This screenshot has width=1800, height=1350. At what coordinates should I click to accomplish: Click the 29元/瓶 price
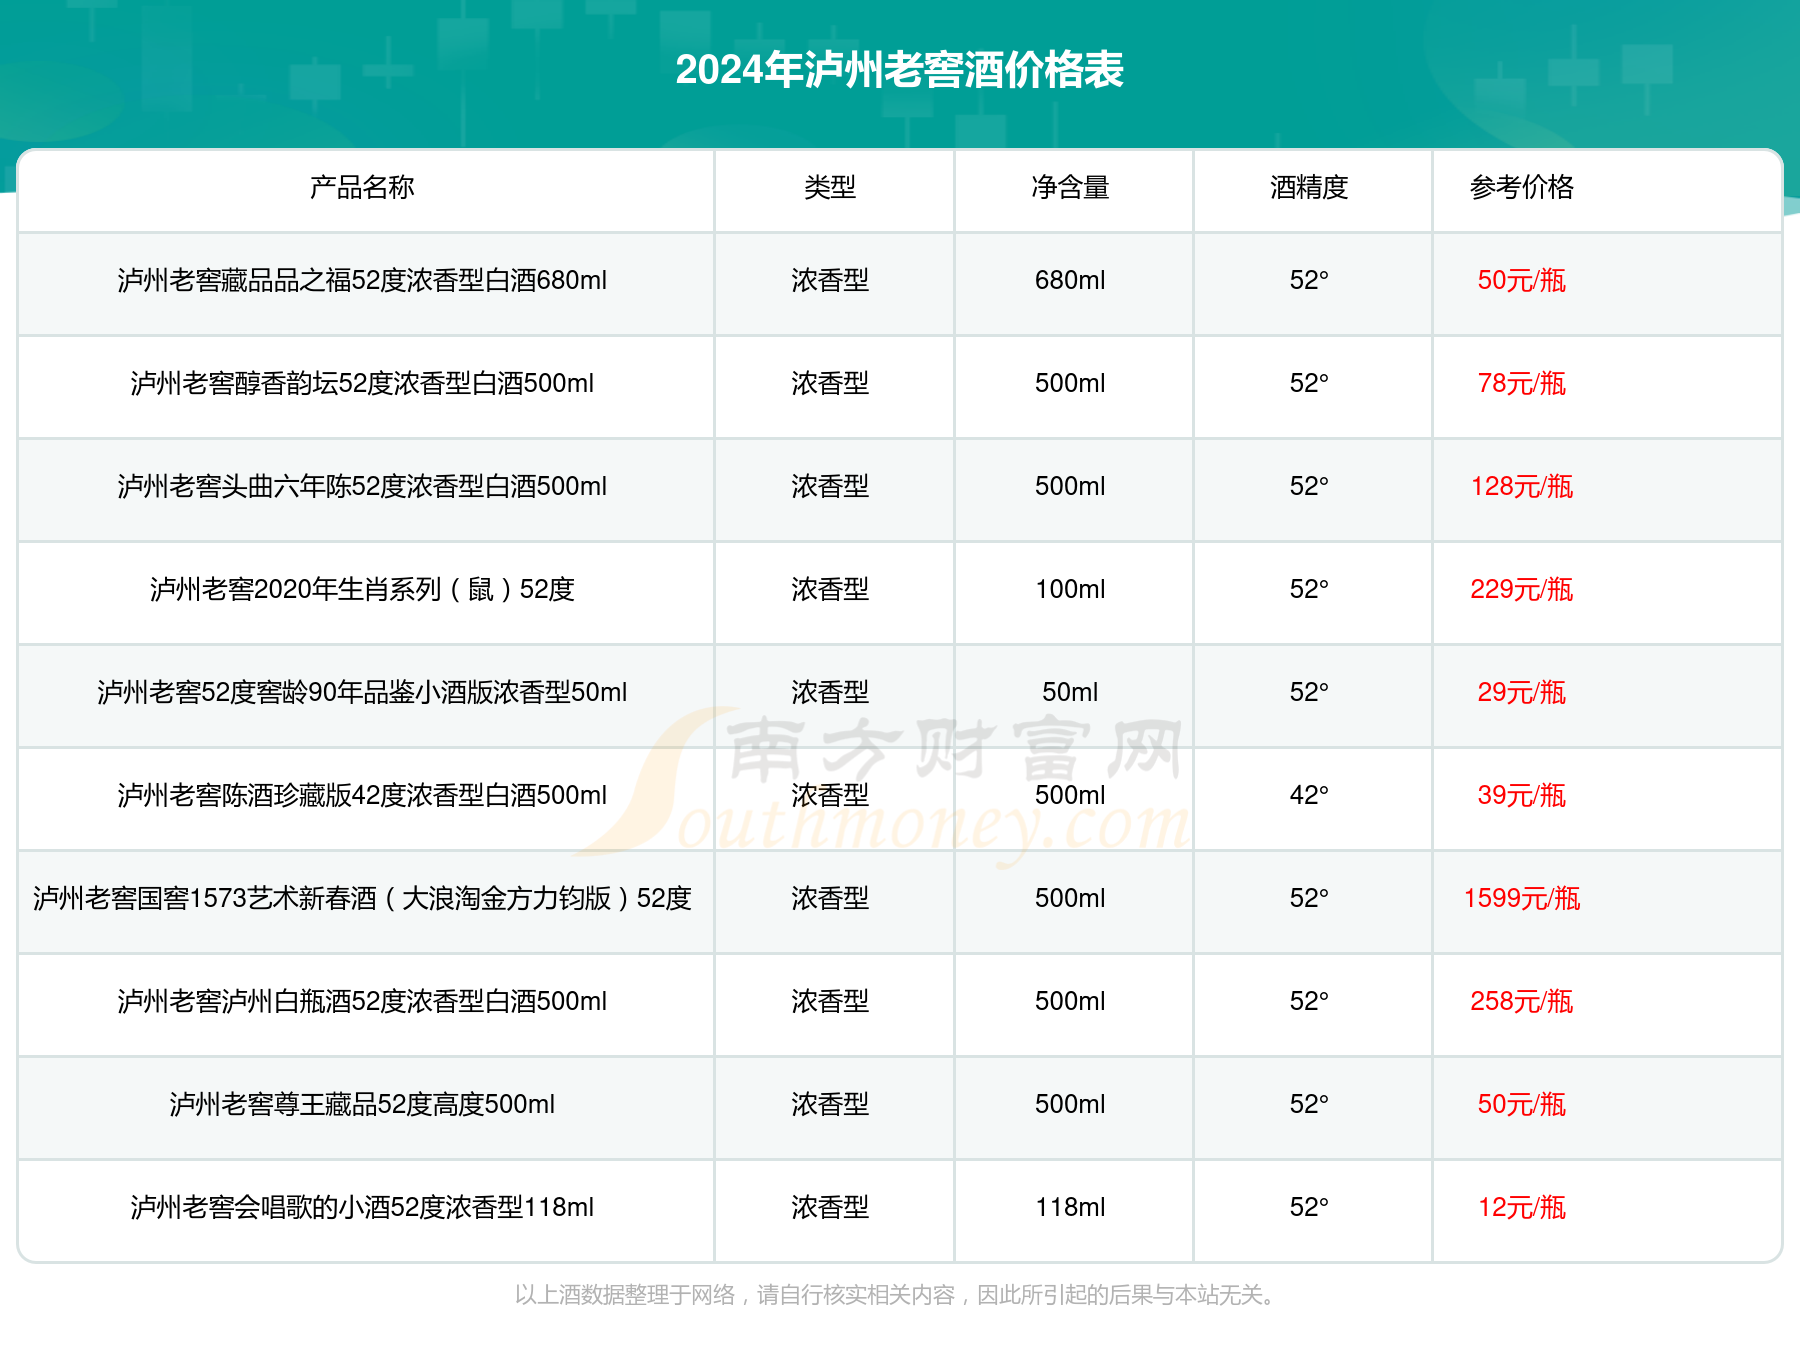click(x=1522, y=693)
